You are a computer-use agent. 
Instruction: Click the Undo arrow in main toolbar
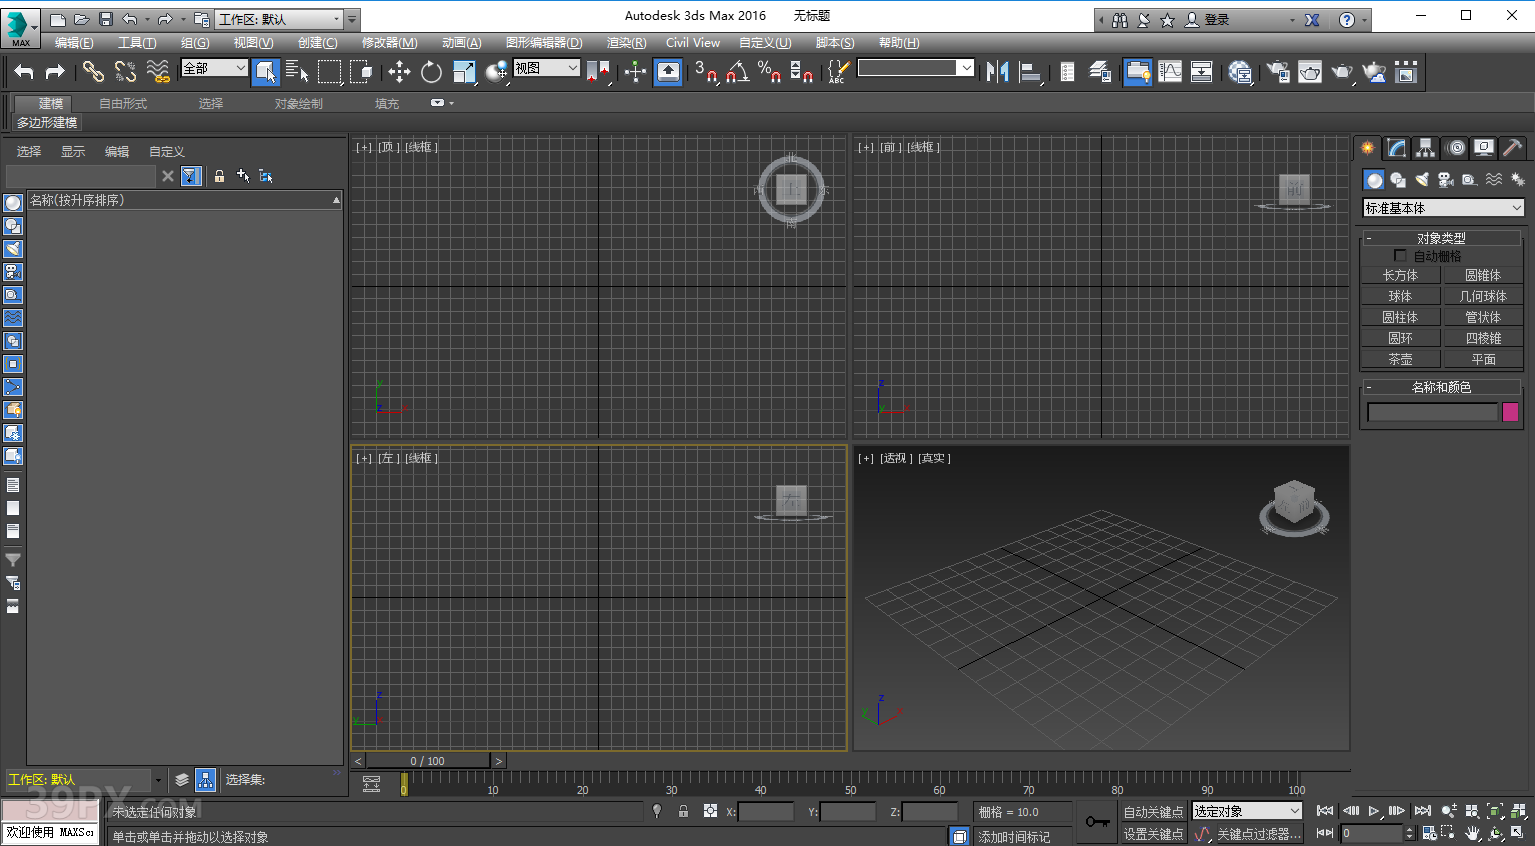point(24,71)
